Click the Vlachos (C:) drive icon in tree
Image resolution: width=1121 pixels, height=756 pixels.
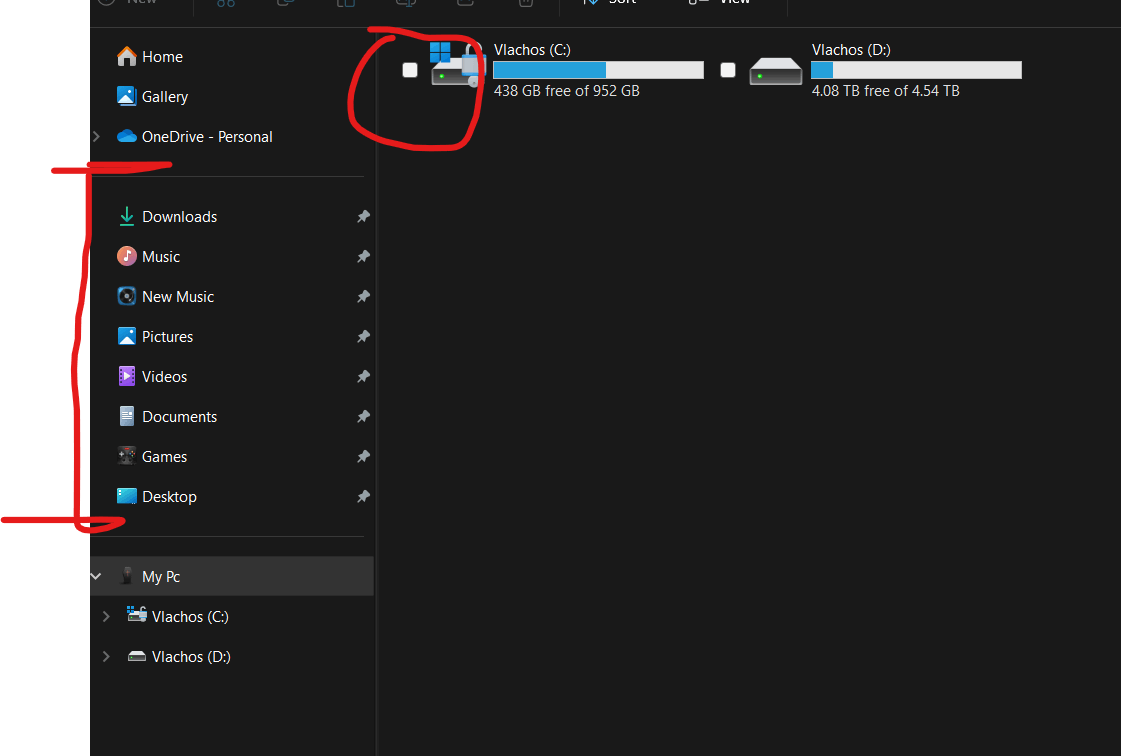(x=137, y=614)
